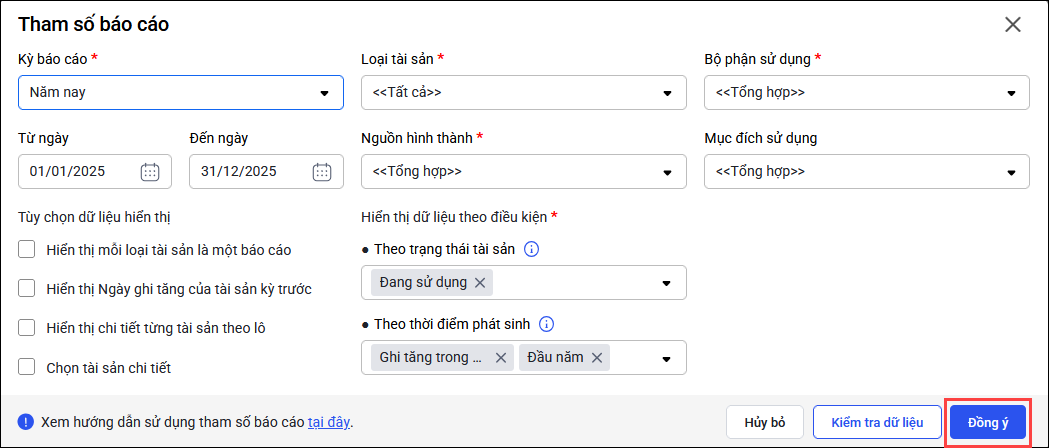The image size is (1049, 448).
Task: Open the Từ ngày calendar picker icon
Action: click(x=150, y=171)
